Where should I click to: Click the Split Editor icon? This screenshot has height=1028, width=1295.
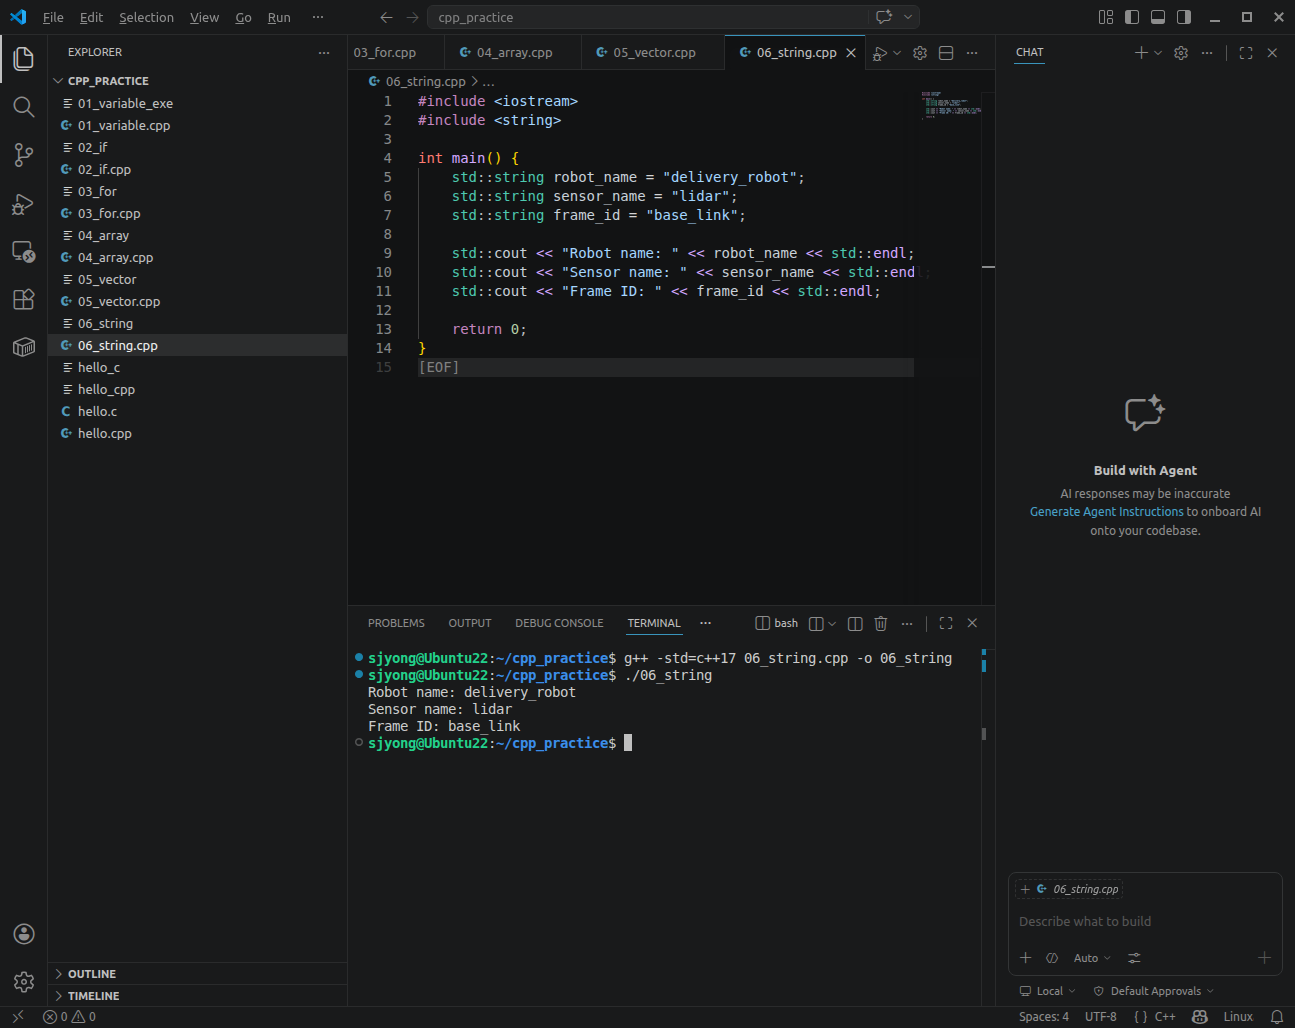946,53
